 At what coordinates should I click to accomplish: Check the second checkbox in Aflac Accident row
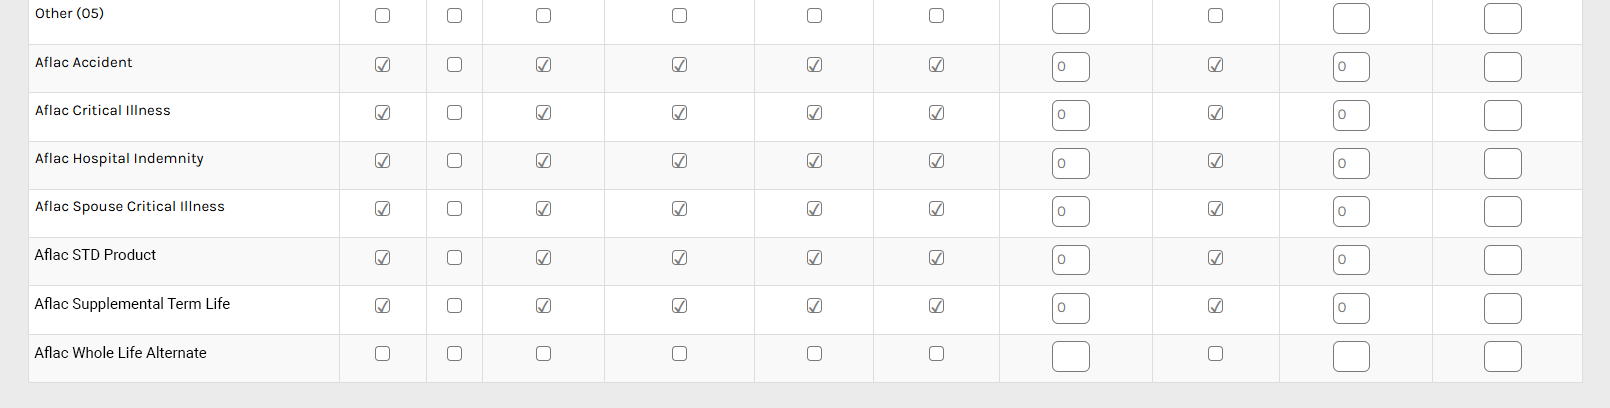pos(454,65)
